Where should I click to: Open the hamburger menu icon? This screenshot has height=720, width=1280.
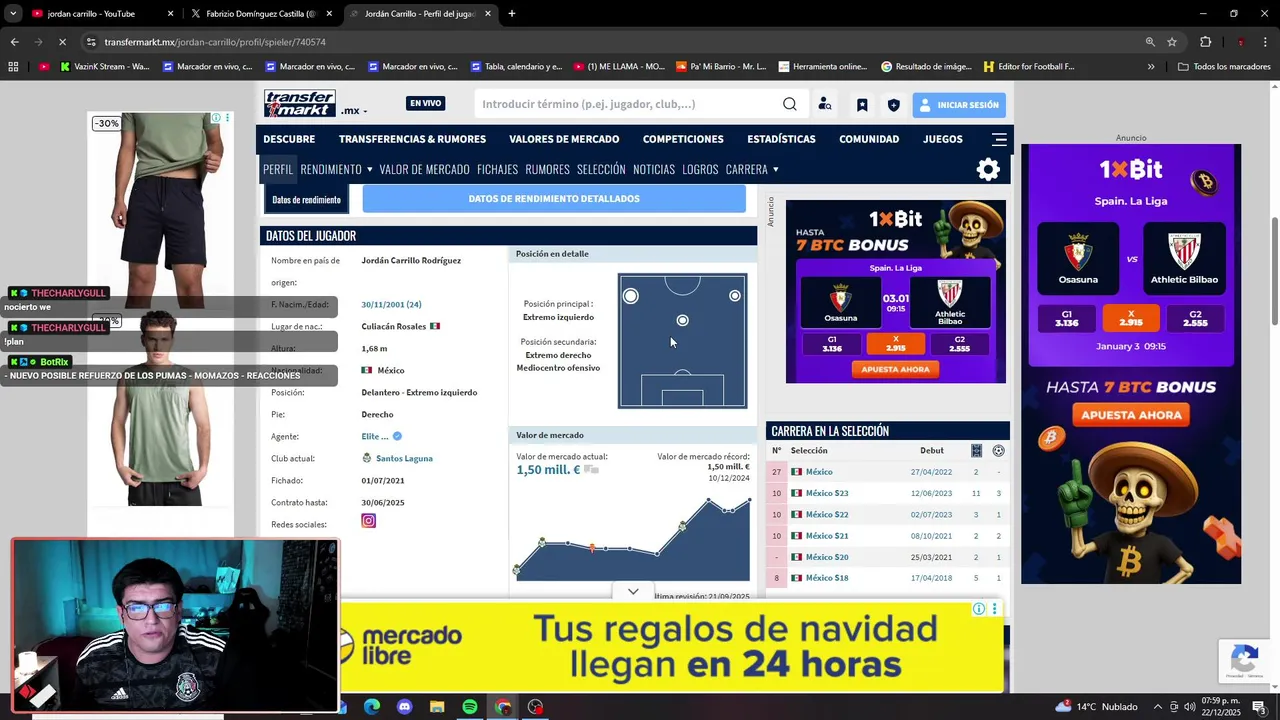999,139
